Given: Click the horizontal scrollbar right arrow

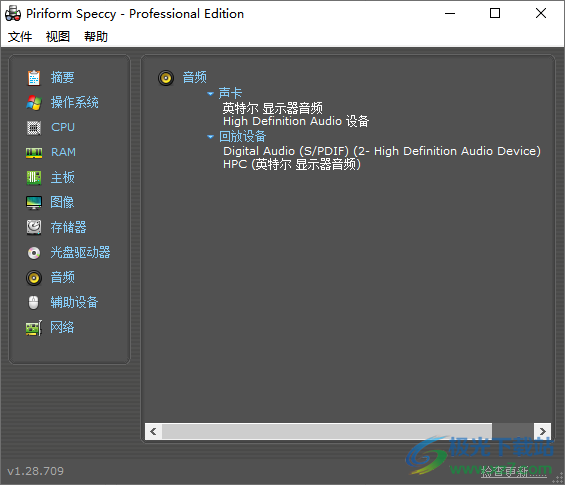Looking at the screenshot, I should [542, 431].
